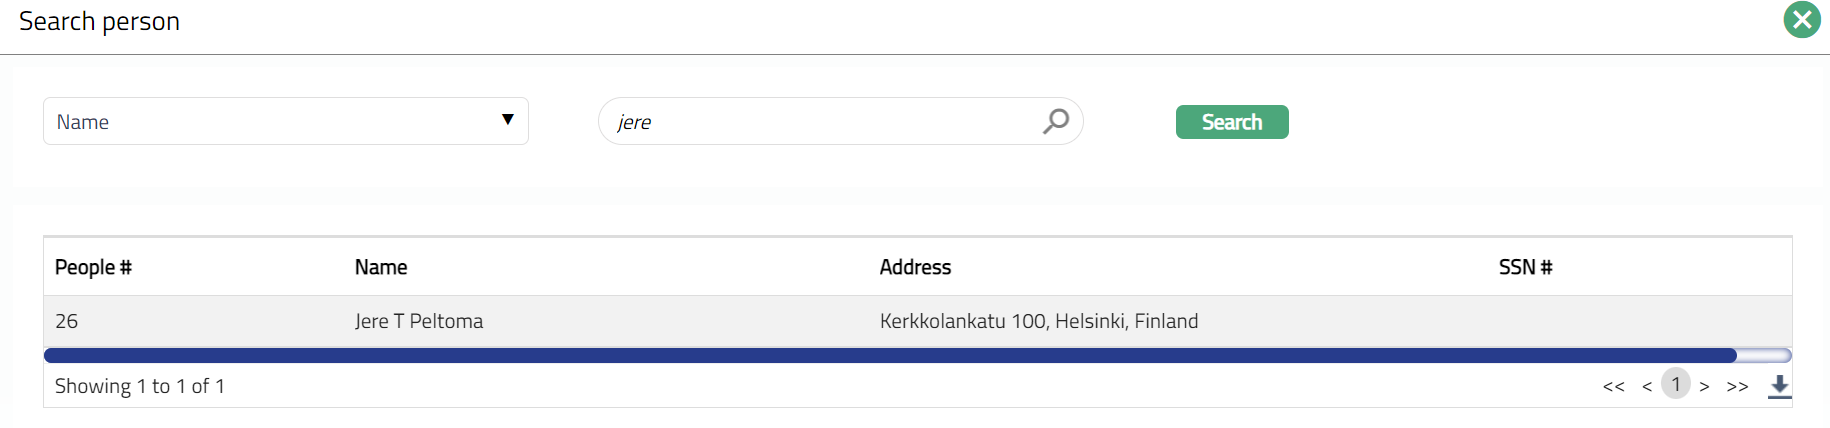Sort by the People # column header

(93, 267)
